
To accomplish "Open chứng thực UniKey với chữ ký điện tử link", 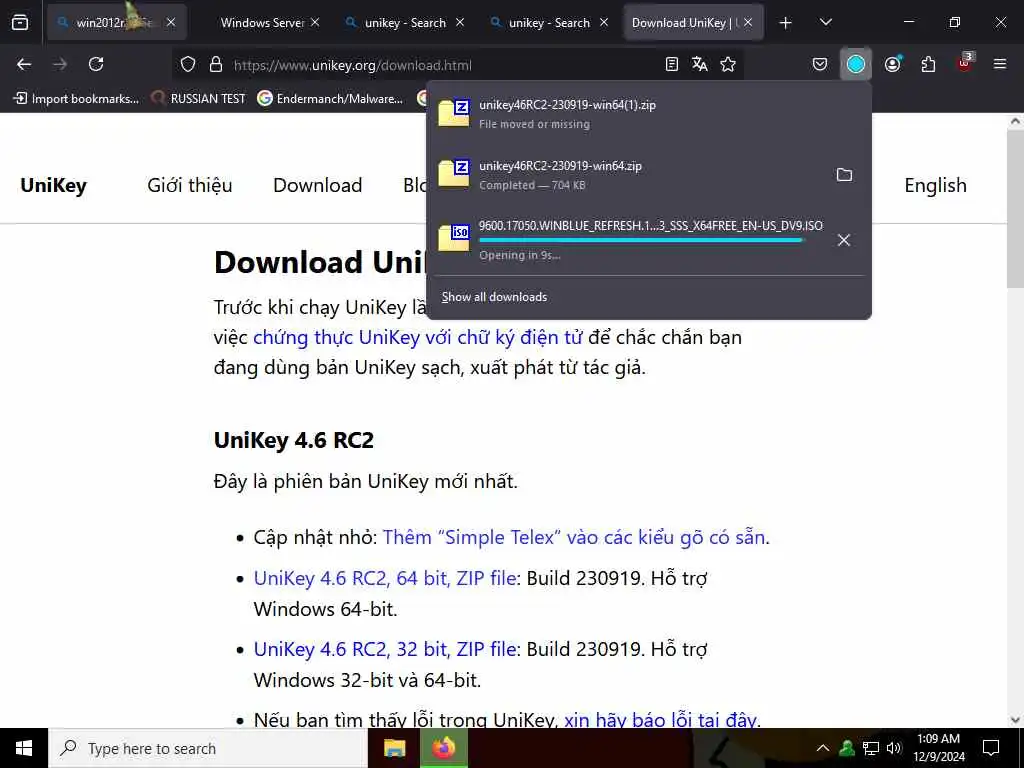I will [418, 337].
